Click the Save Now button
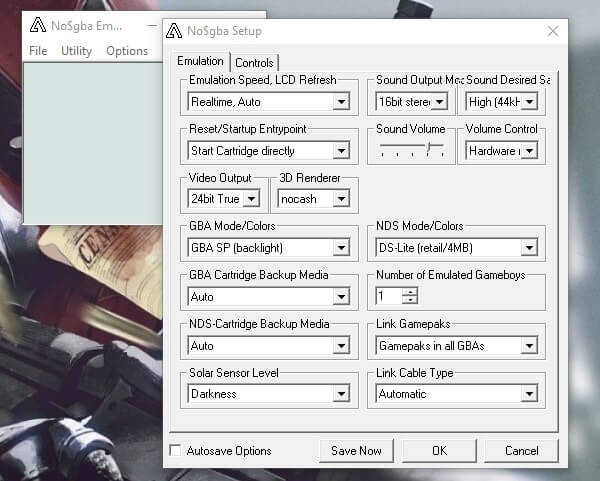The width and height of the screenshot is (600, 481). point(356,451)
